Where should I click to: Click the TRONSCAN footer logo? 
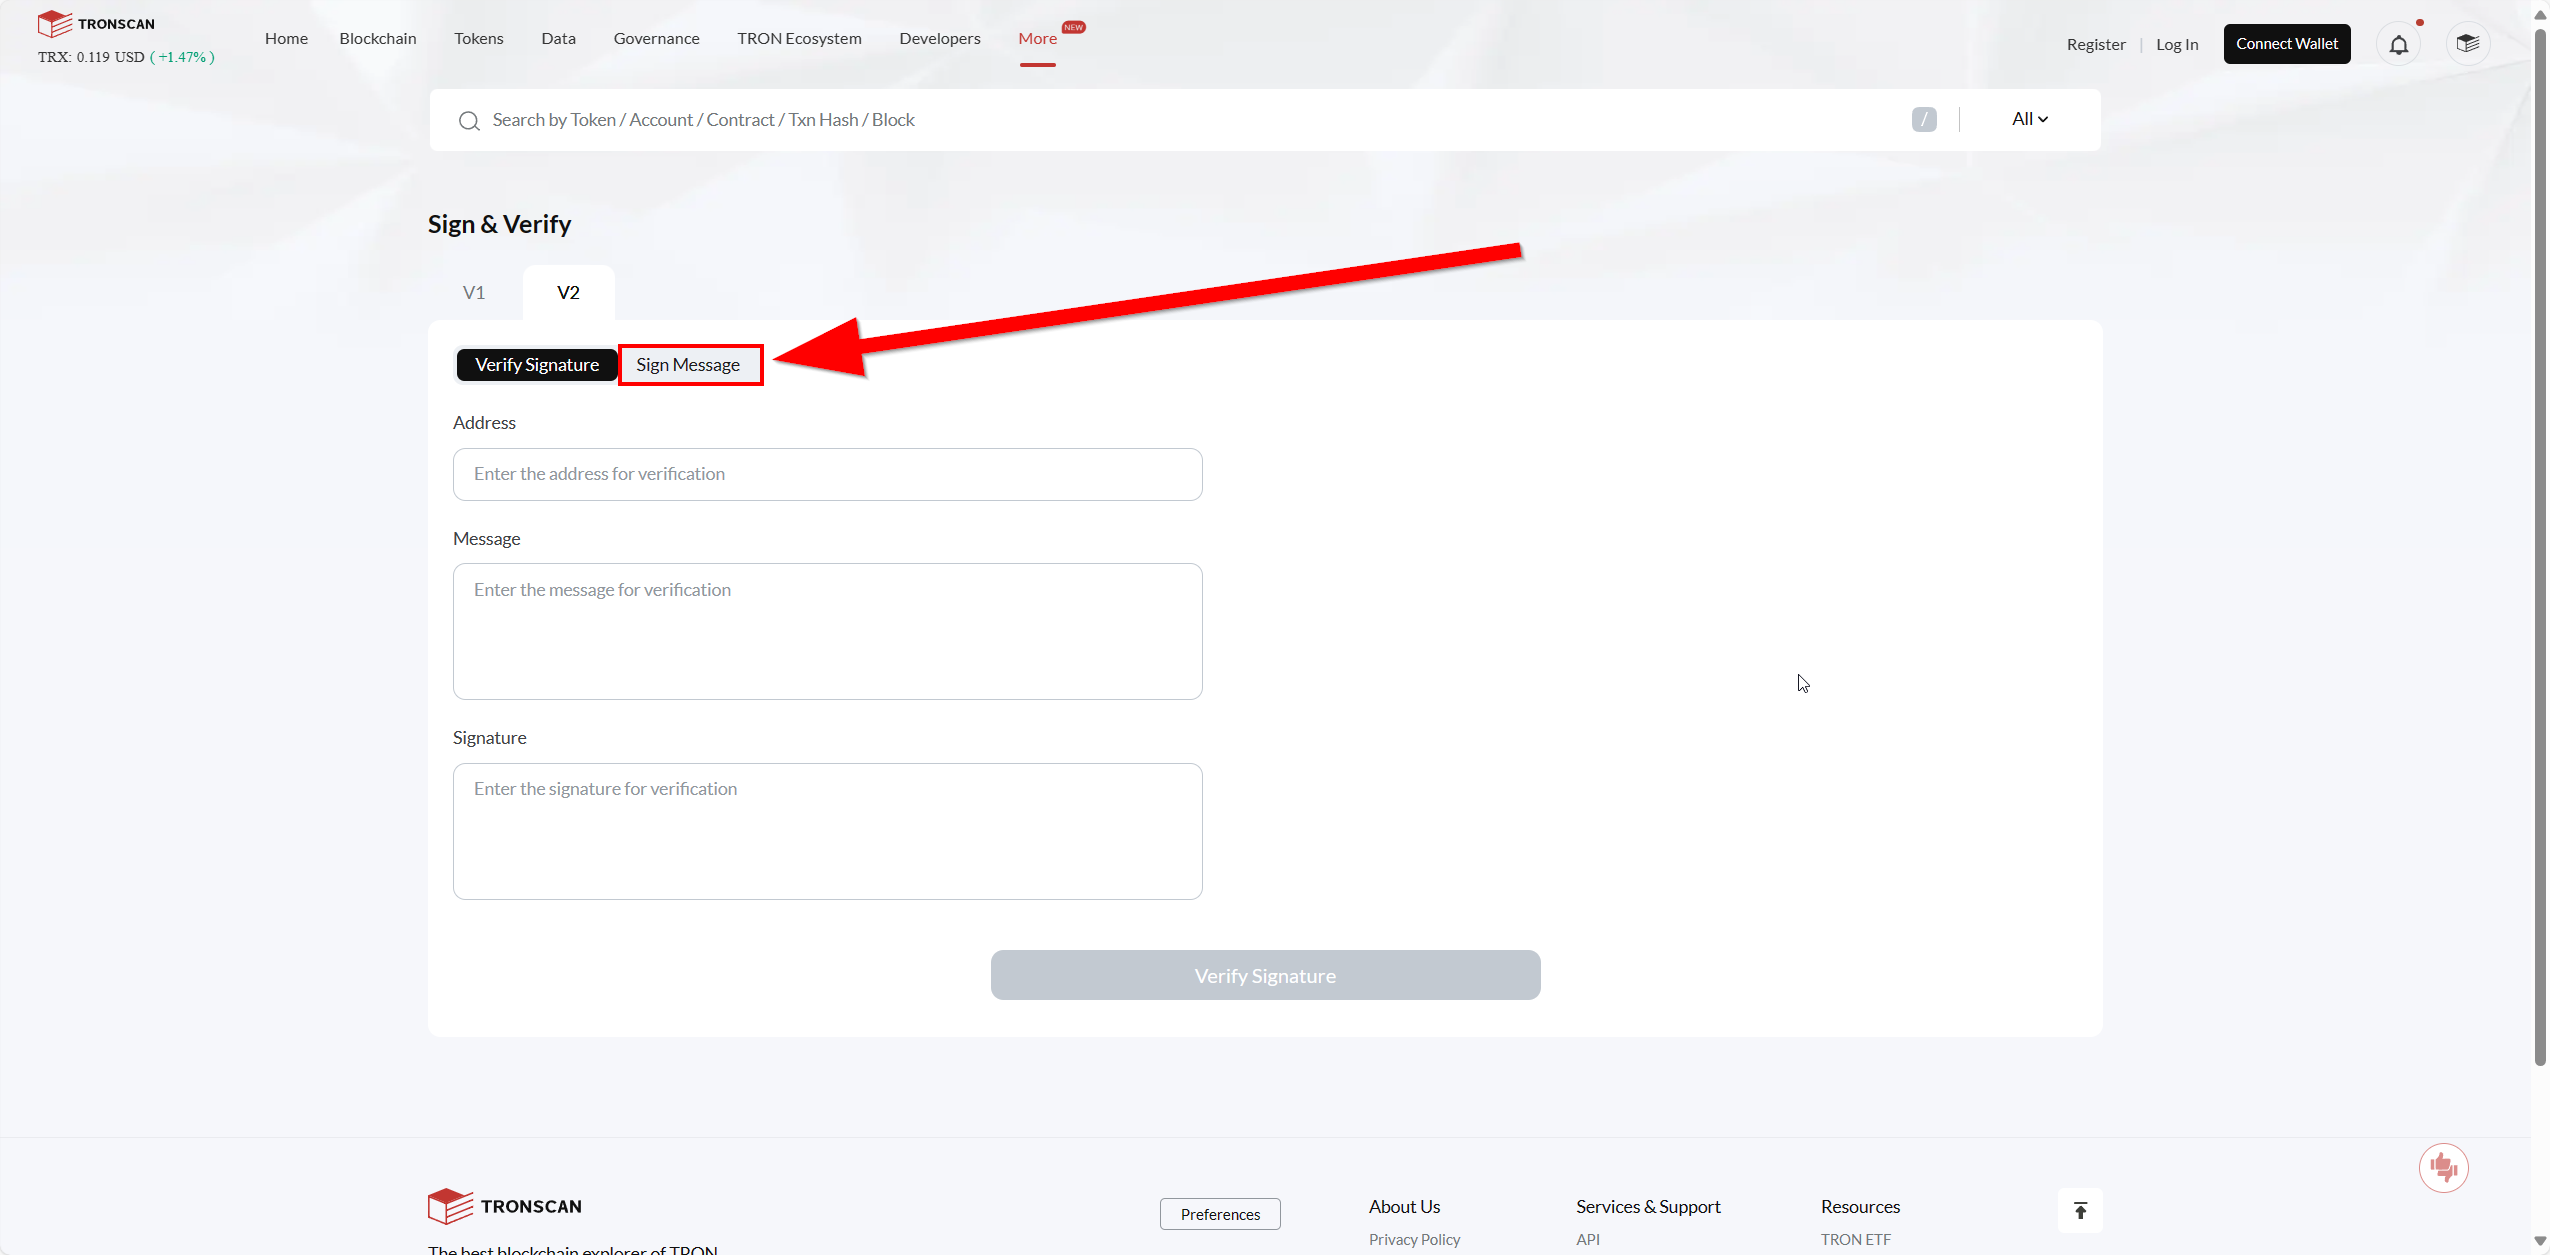click(505, 1206)
